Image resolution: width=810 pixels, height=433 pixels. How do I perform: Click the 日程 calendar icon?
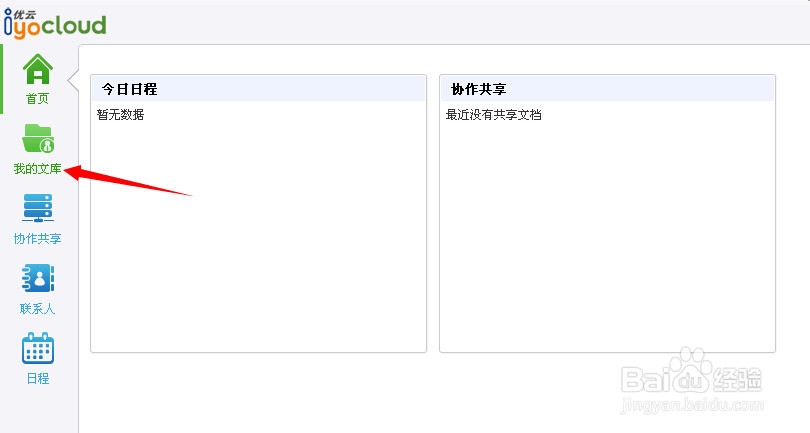pos(38,349)
